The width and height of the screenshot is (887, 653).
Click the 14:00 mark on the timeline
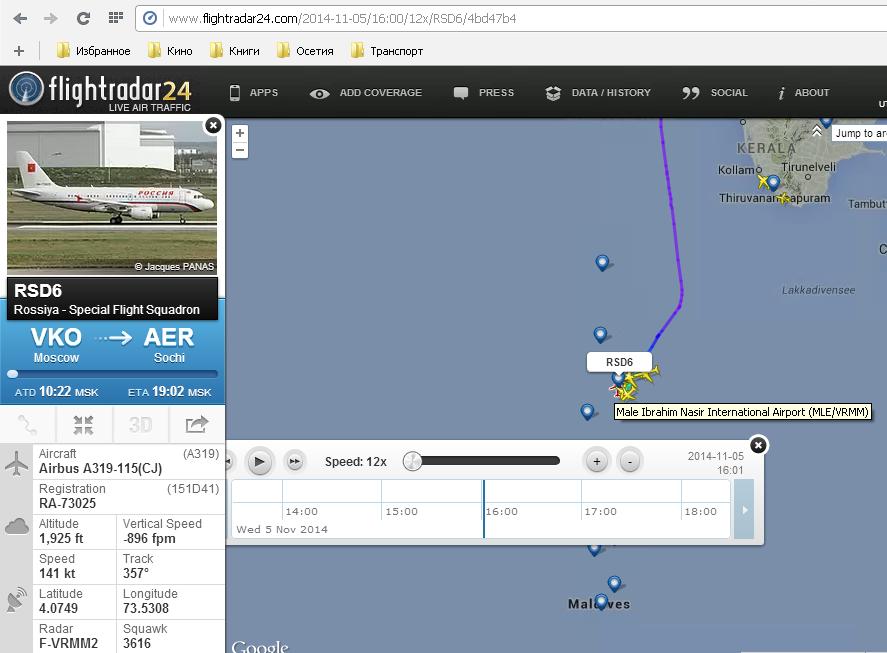[x=301, y=512]
